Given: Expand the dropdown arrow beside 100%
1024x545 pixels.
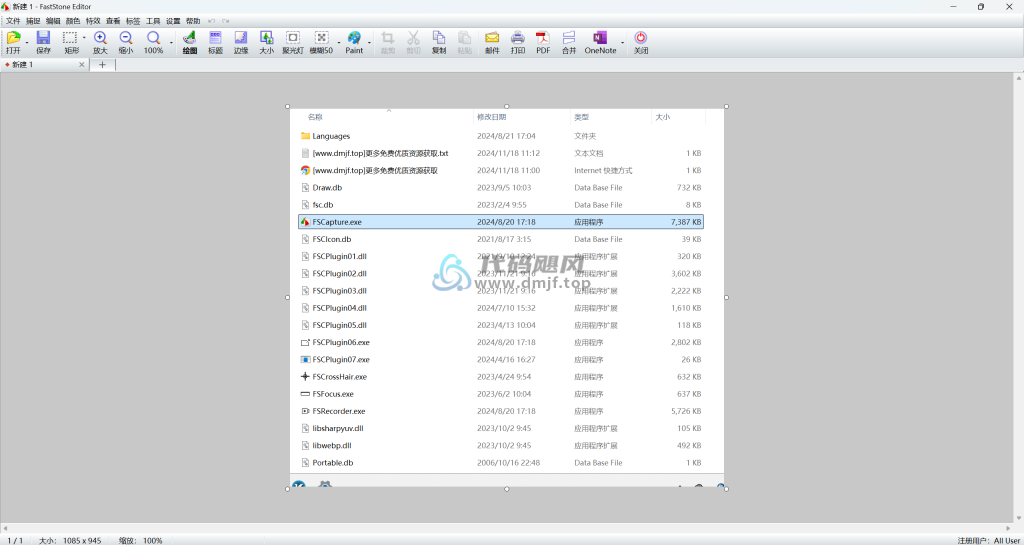Looking at the screenshot, I should click(172, 42).
